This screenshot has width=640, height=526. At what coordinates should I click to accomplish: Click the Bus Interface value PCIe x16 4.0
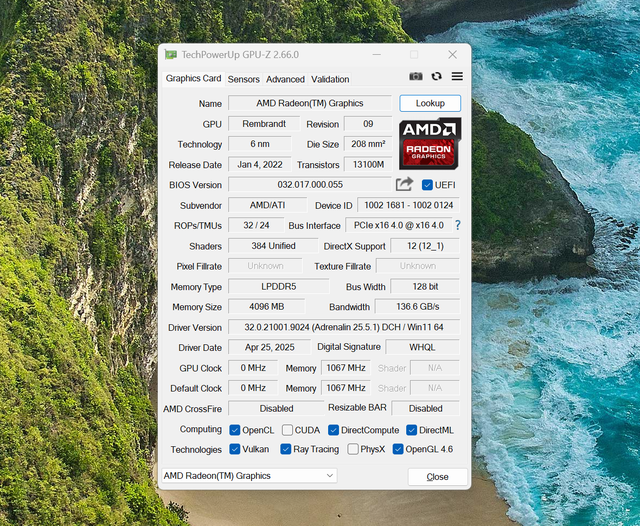pyautogui.click(x=399, y=225)
